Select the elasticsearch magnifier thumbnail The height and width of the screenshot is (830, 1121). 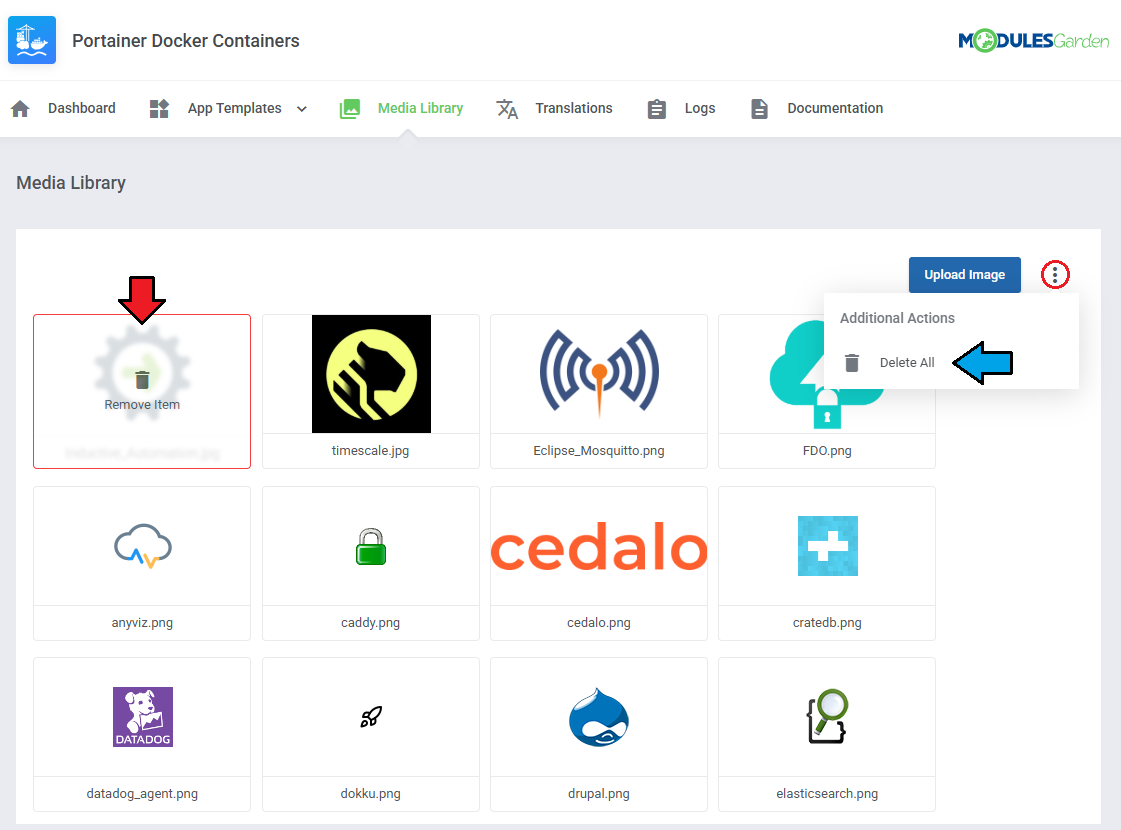(827, 716)
